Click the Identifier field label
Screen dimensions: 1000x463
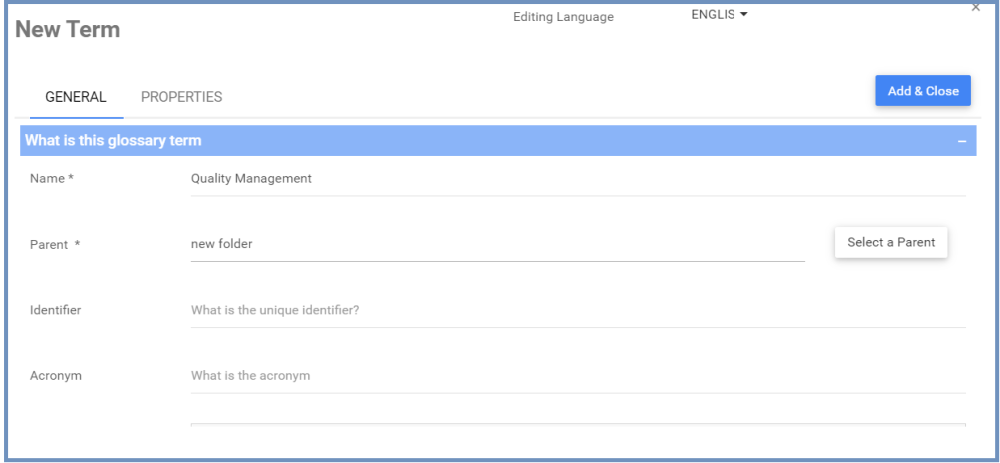click(x=56, y=310)
